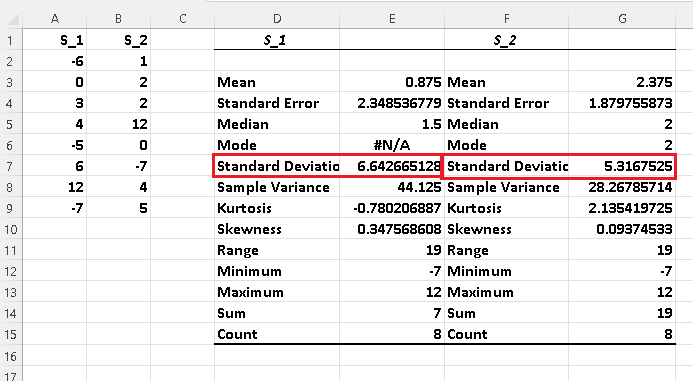
Task: Click cell A4 with value 3
Action: [55, 103]
